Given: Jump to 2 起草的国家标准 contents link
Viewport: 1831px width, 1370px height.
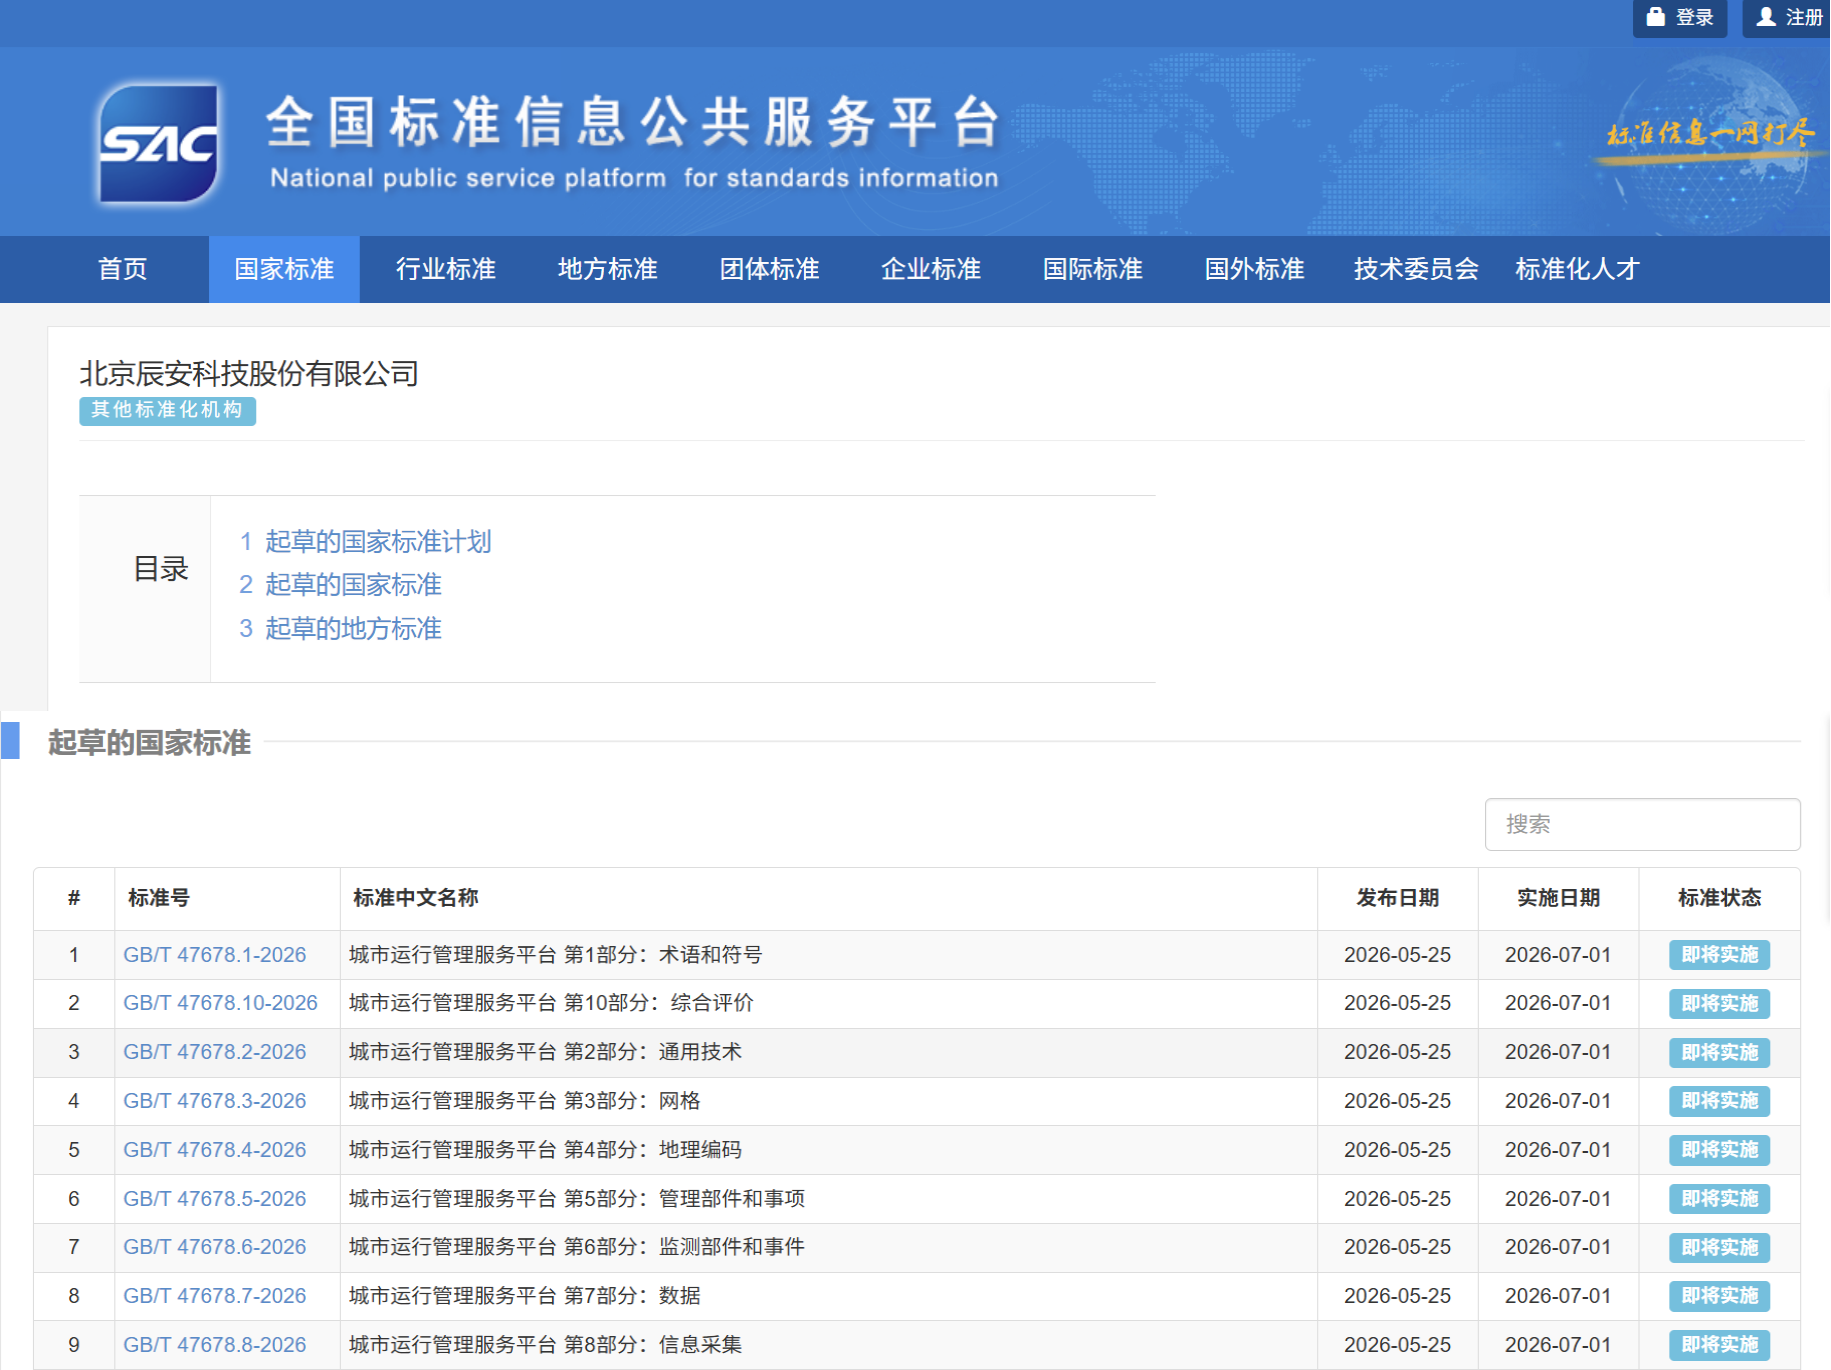Looking at the screenshot, I should click(x=340, y=585).
